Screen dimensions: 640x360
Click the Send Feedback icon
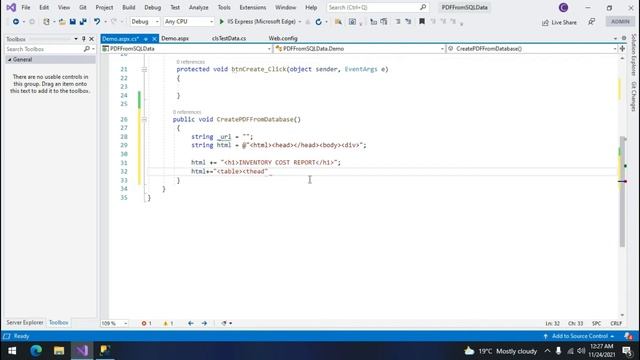tap(591, 22)
